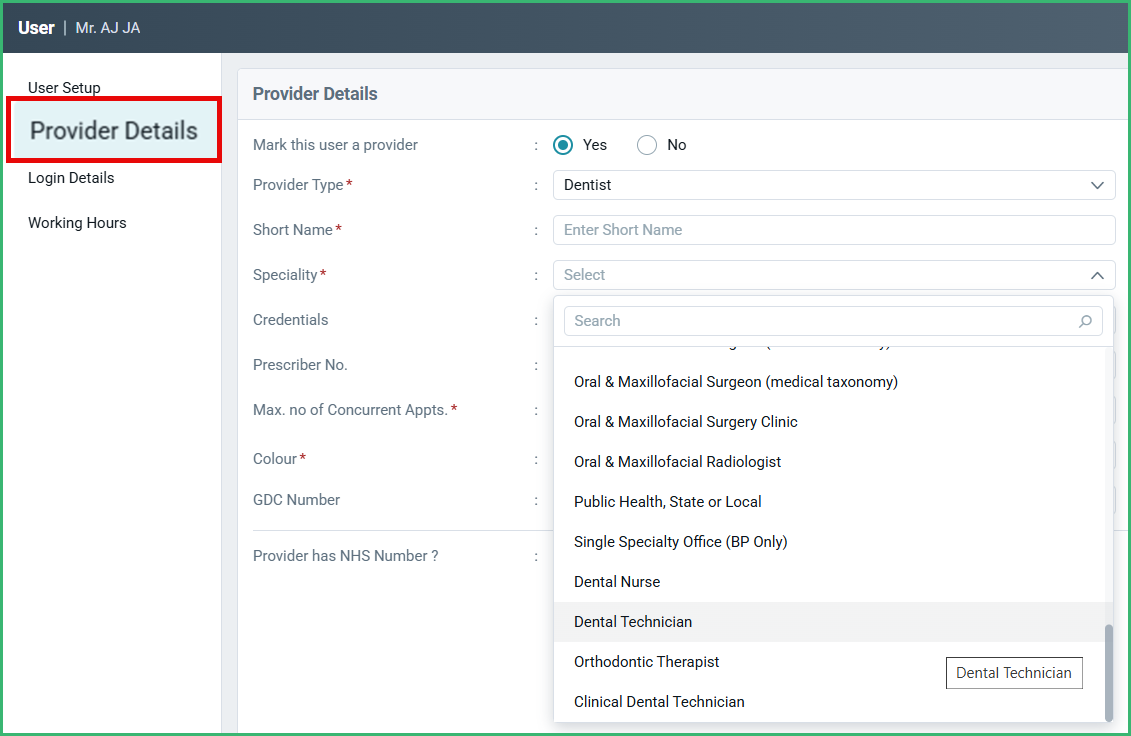This screenshot has width=1131, height=736.
Task: Click the Short Name input field
Action: (834, 229)
